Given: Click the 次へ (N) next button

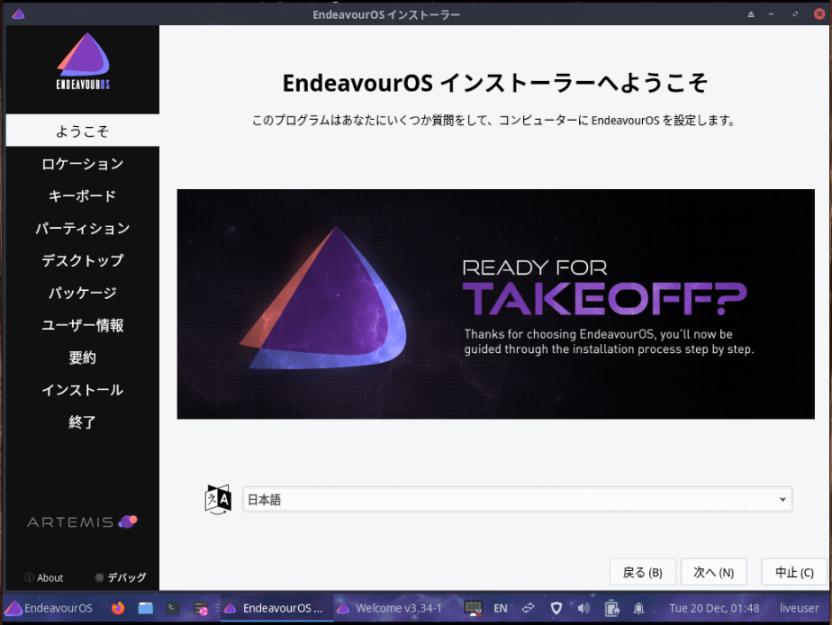Looking at the screenshot, I should click(x=714, y=572).
